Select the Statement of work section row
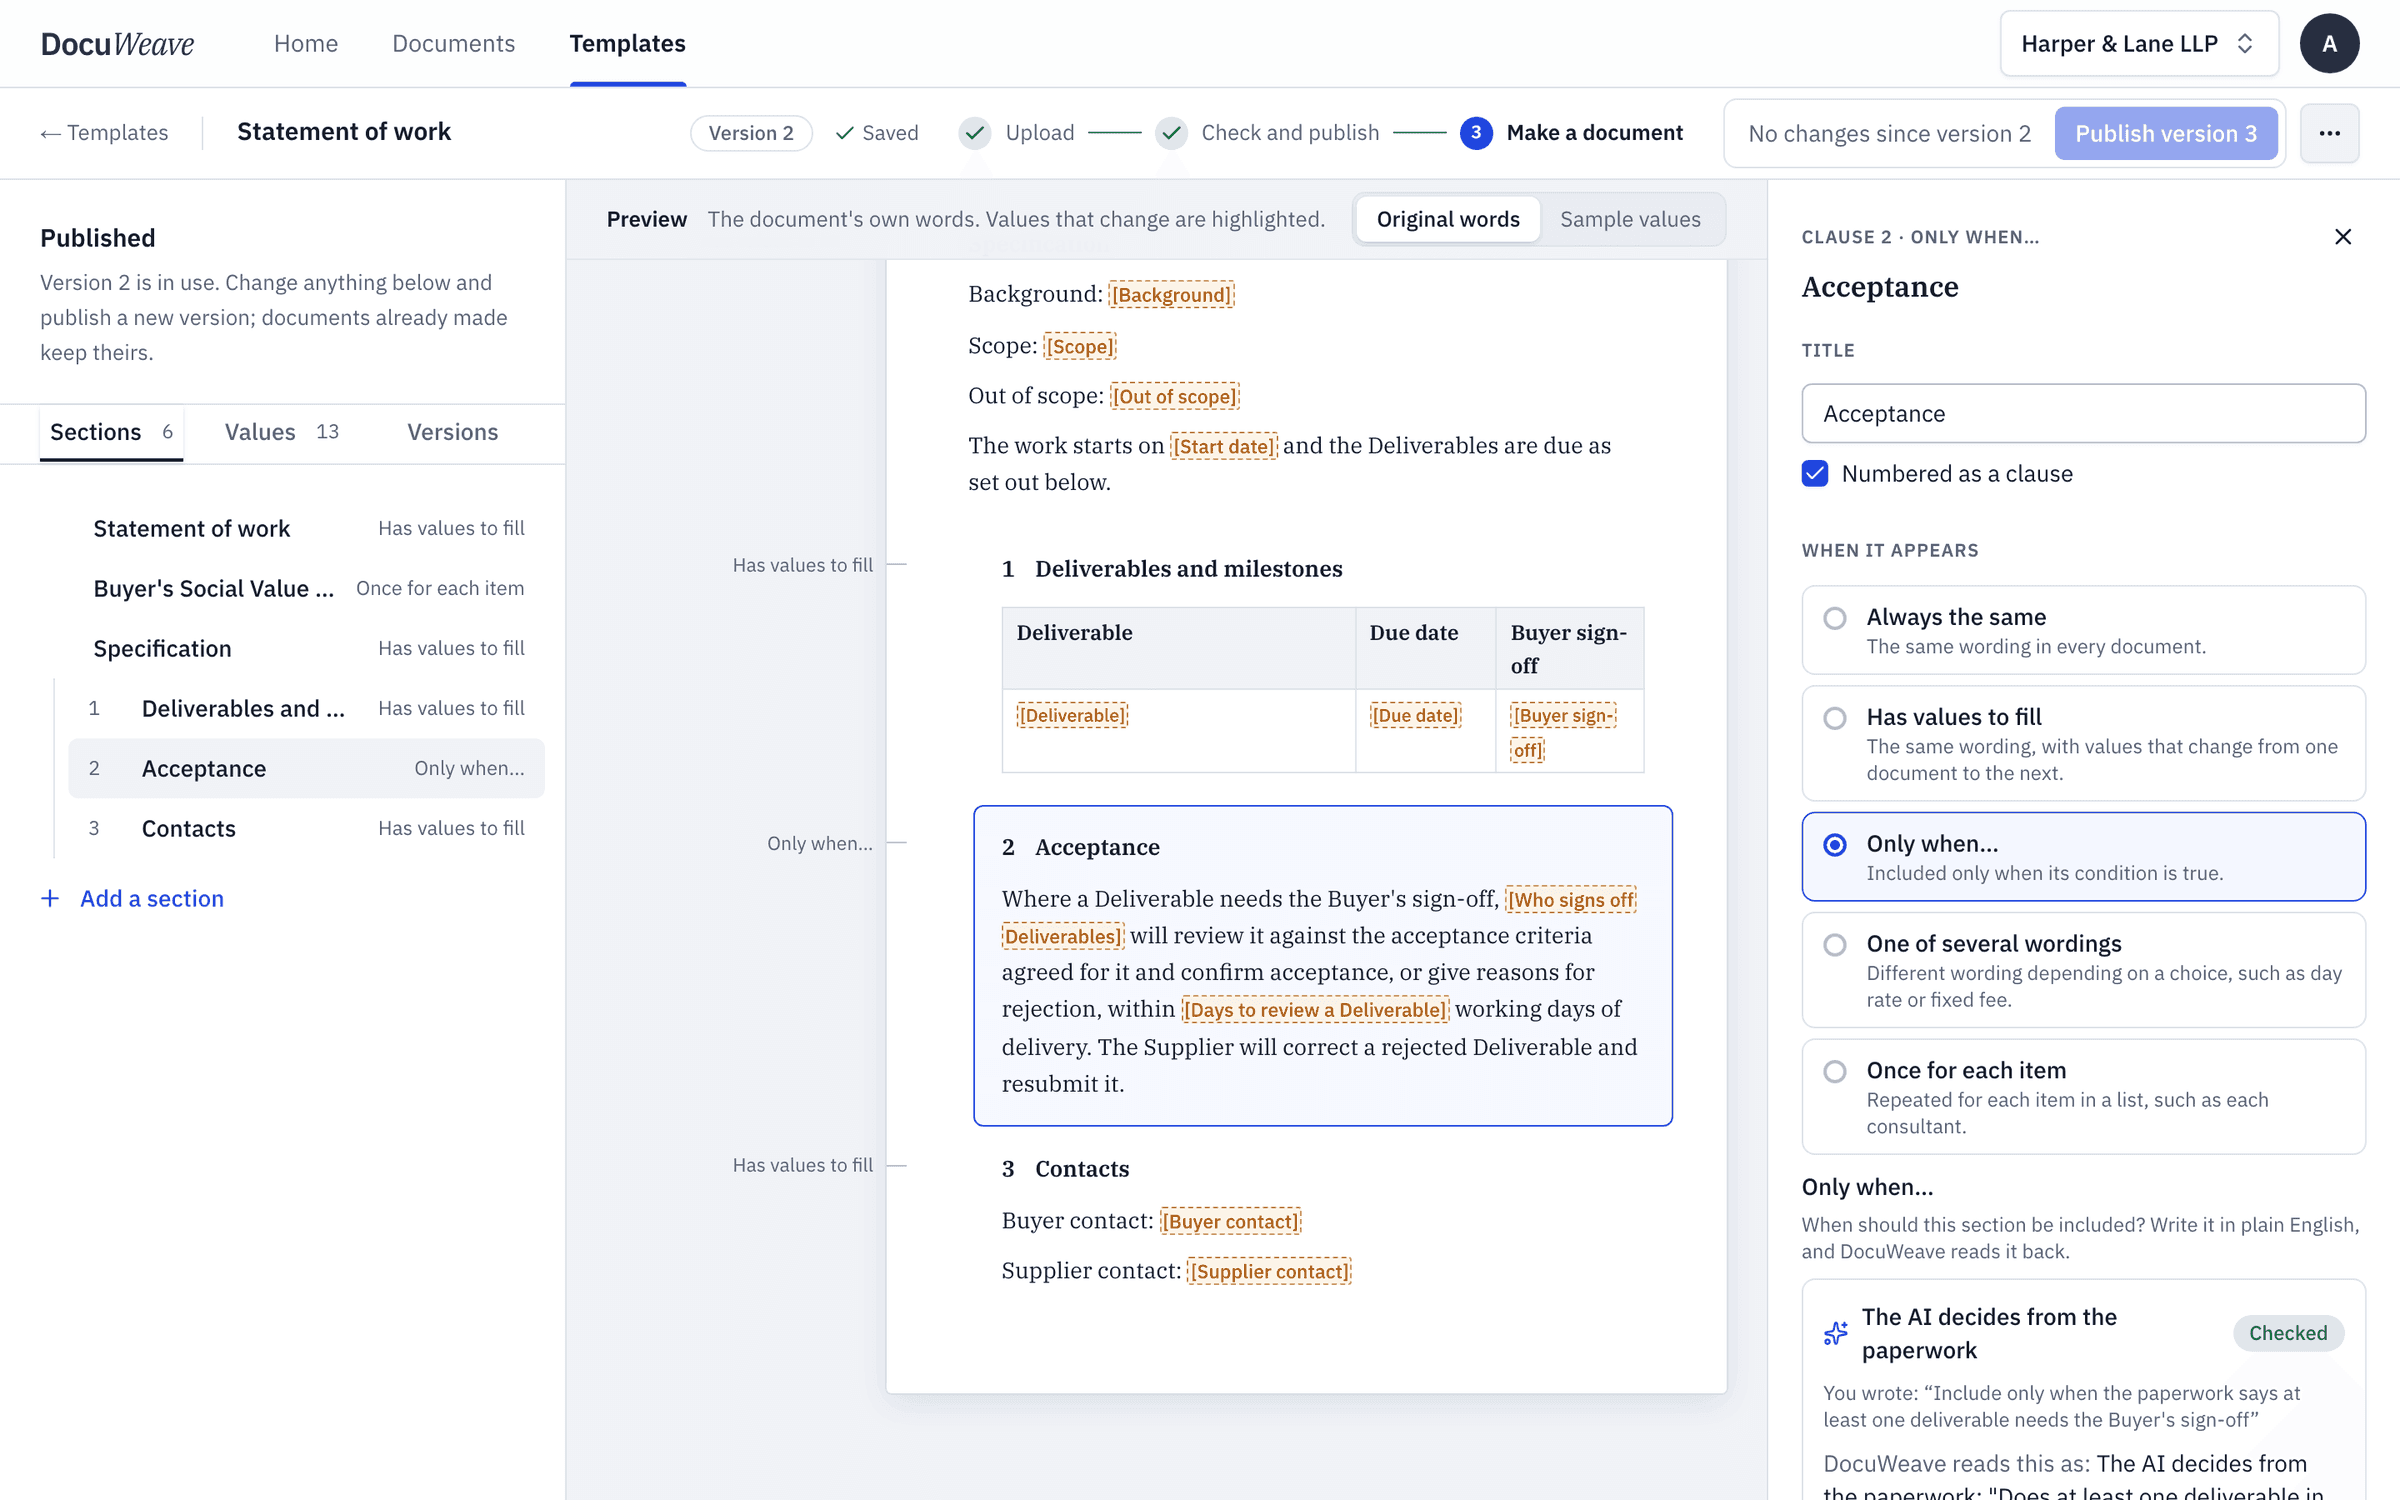The image size is (2400, 1500). point(306,528)
